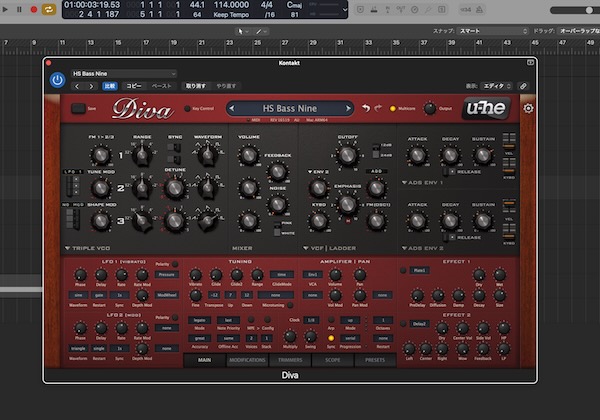Image resolution: width=600 pixels, height=420 pixels.
Task: Click the plug-in window expand icon
Action: pyautogui.click(x=530, y=62)
